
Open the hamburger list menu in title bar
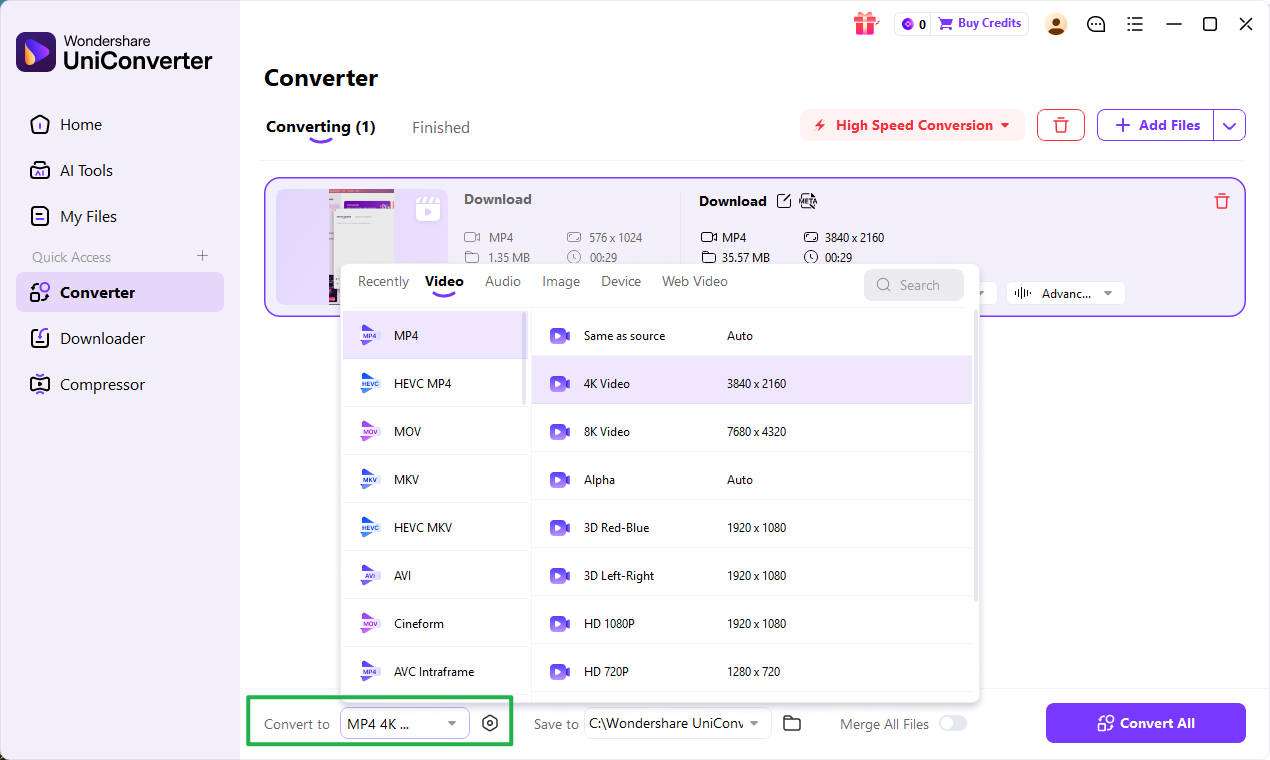pyautogui.click(x=1135, y=24)
